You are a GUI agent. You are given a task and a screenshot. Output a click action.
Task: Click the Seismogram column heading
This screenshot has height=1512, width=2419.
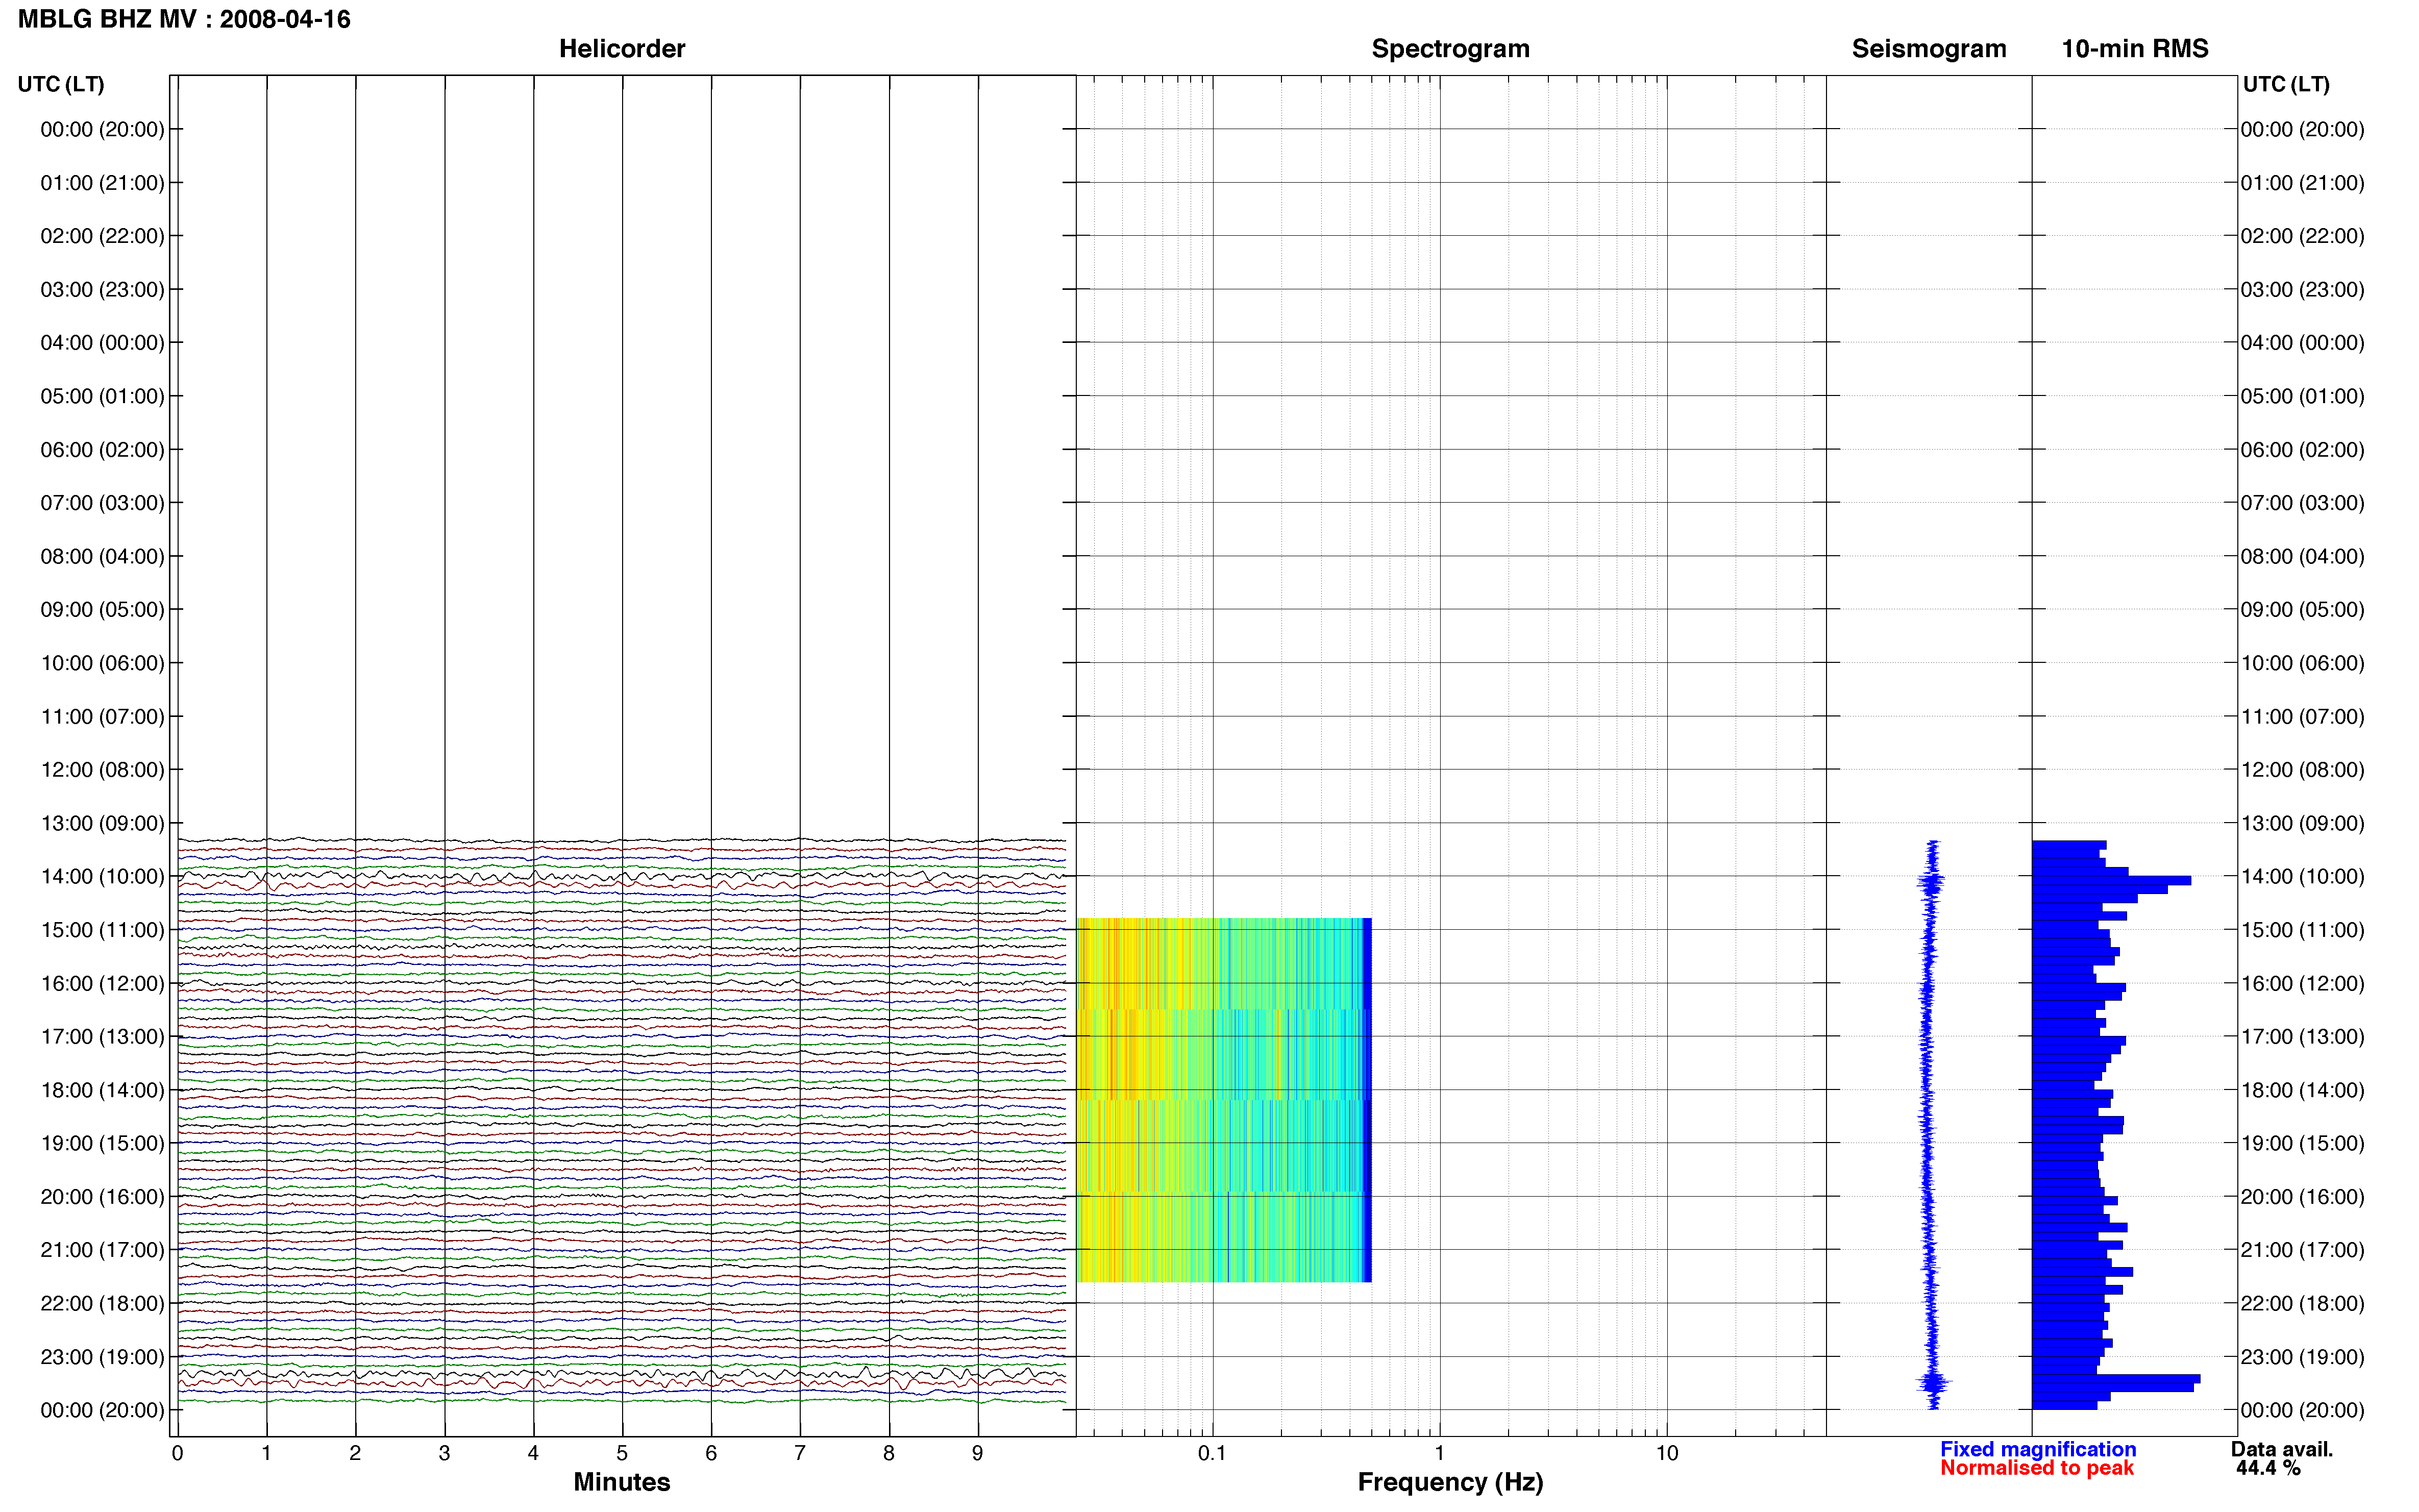tap(1928, 48)
